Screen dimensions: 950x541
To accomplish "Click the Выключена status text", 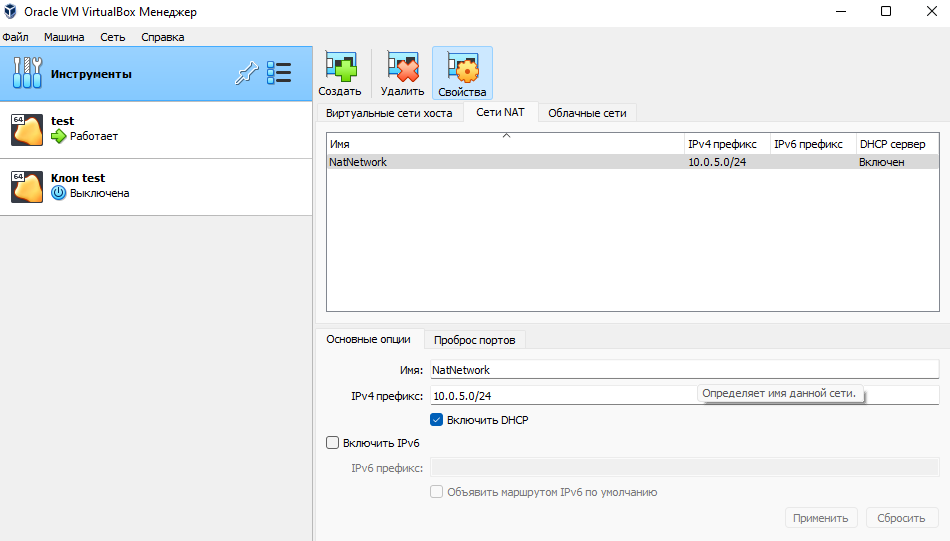I will (x=99, y=193).
